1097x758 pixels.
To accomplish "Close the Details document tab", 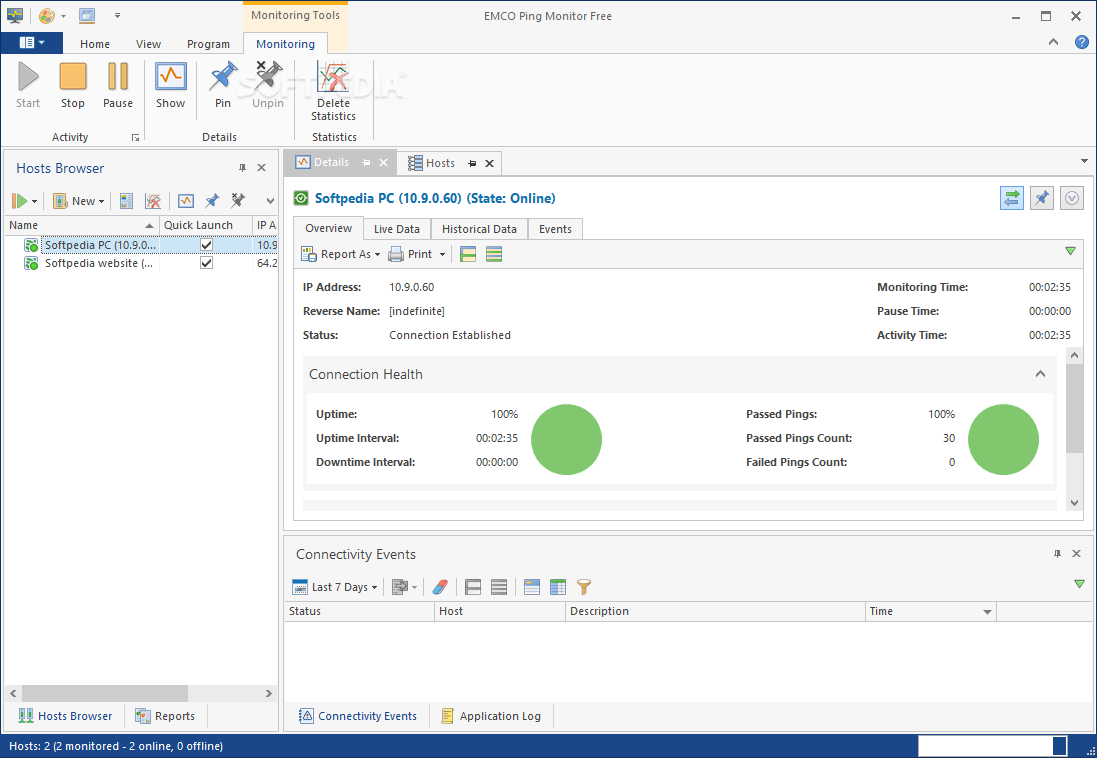I will click(383, 162).
